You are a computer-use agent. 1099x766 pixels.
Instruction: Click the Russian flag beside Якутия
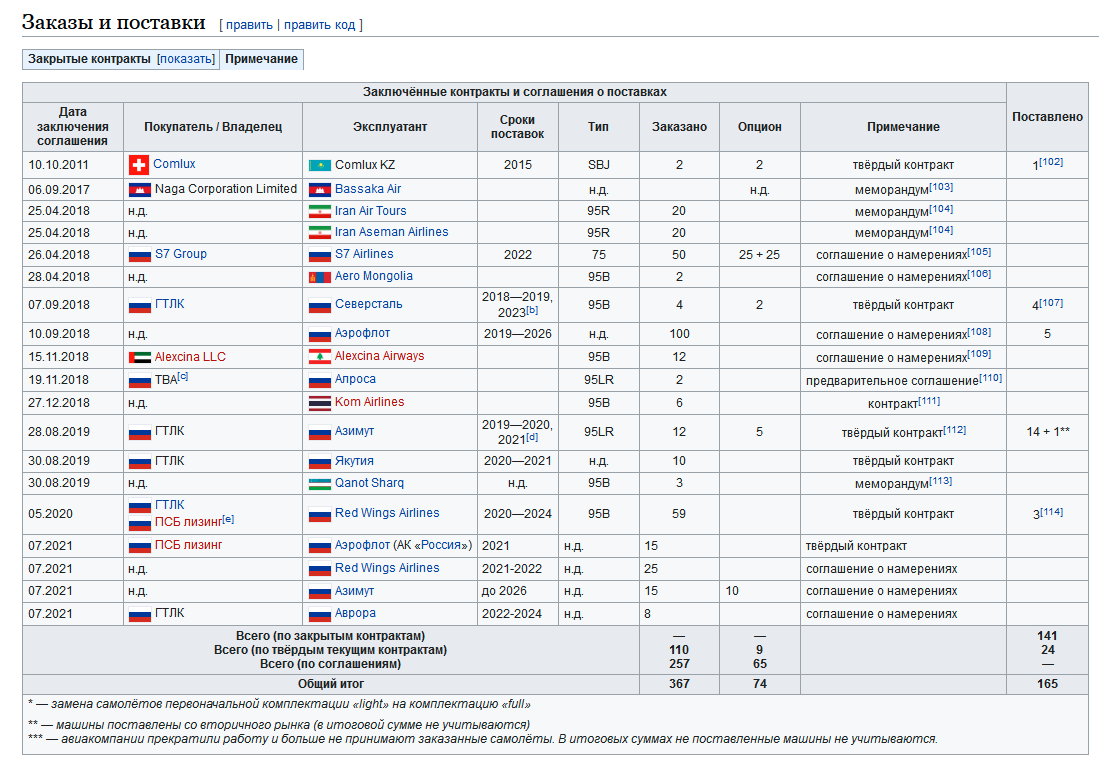coord(320,462)
